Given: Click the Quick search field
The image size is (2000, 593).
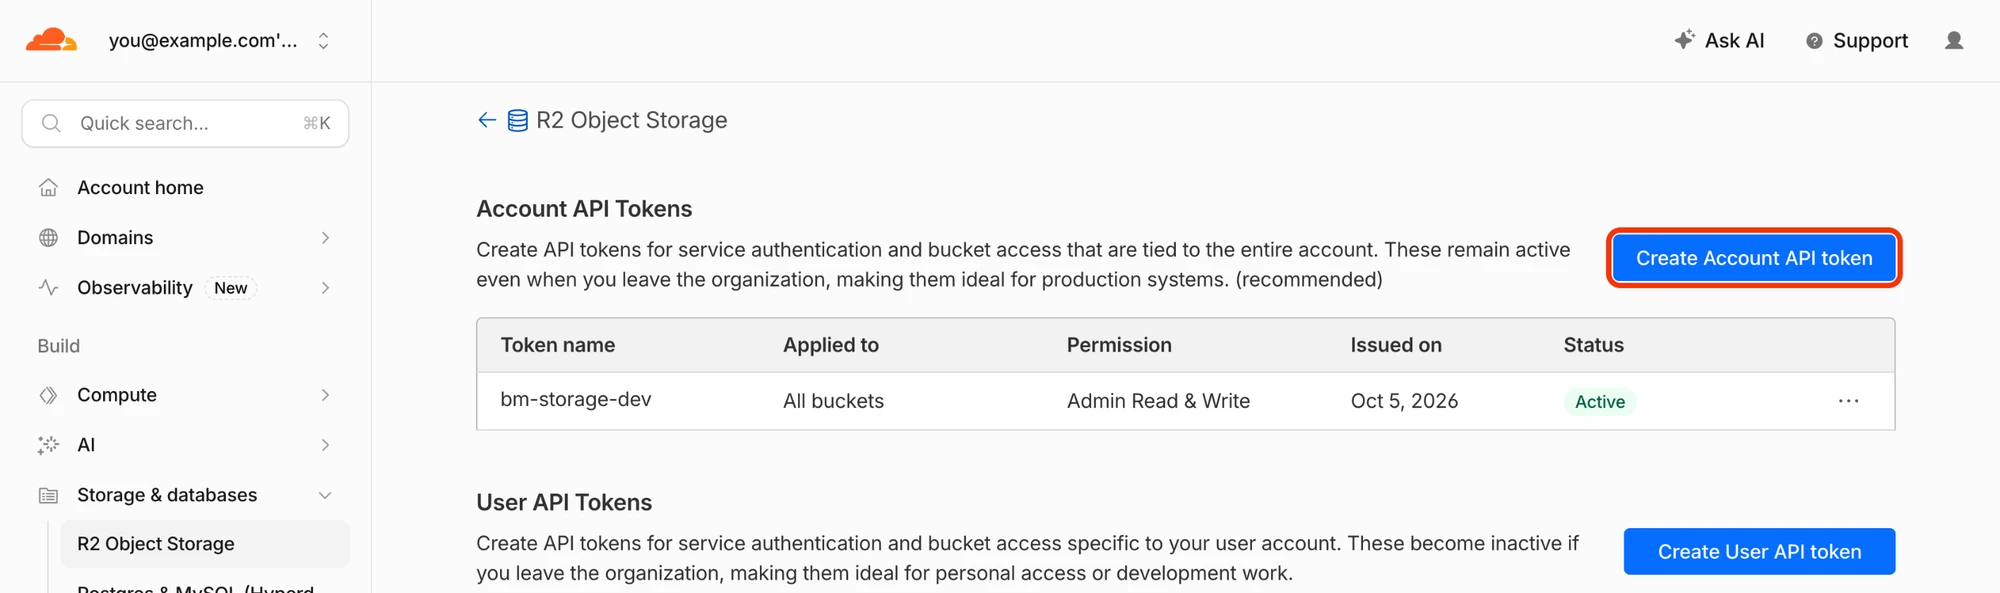Looking at the screenshot, I should coord(185,123).
